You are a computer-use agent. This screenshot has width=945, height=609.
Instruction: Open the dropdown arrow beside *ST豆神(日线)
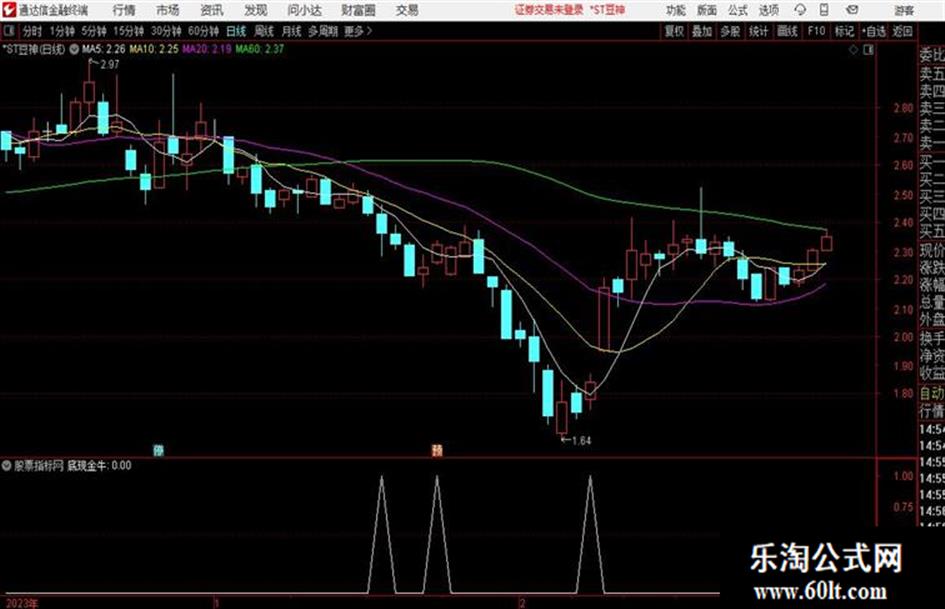click(74, 49)
